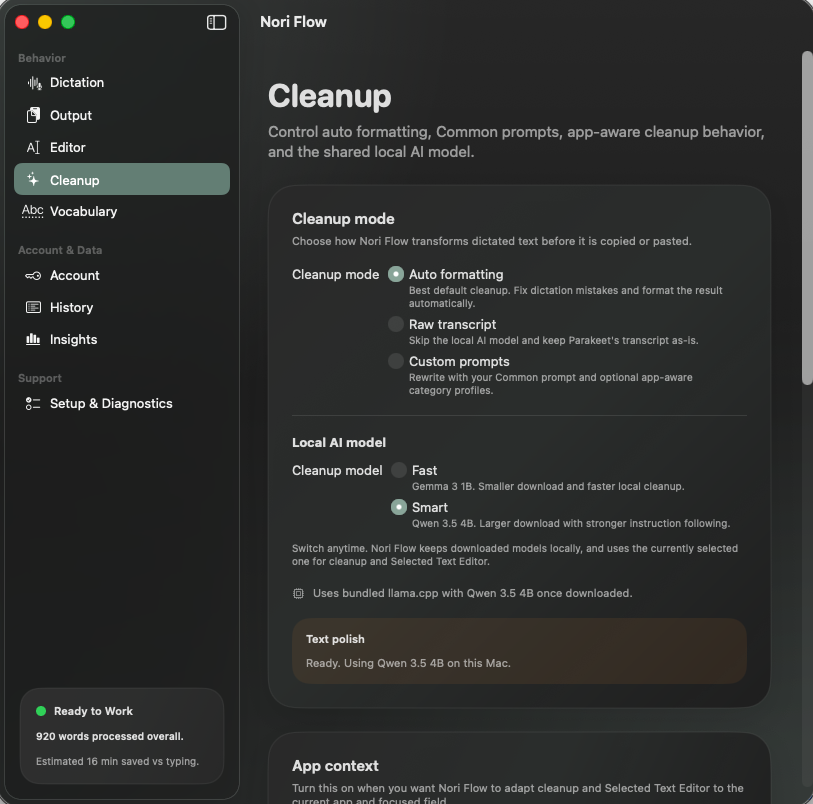Select the Raw transcript radio option
This screenshot has width=813, height=804.
[396, 324]
